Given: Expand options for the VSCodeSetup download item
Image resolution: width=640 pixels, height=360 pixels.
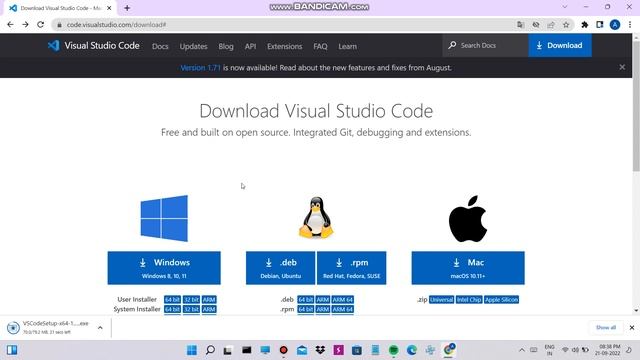Looking at the screenshot, I should tap(100, 327).
